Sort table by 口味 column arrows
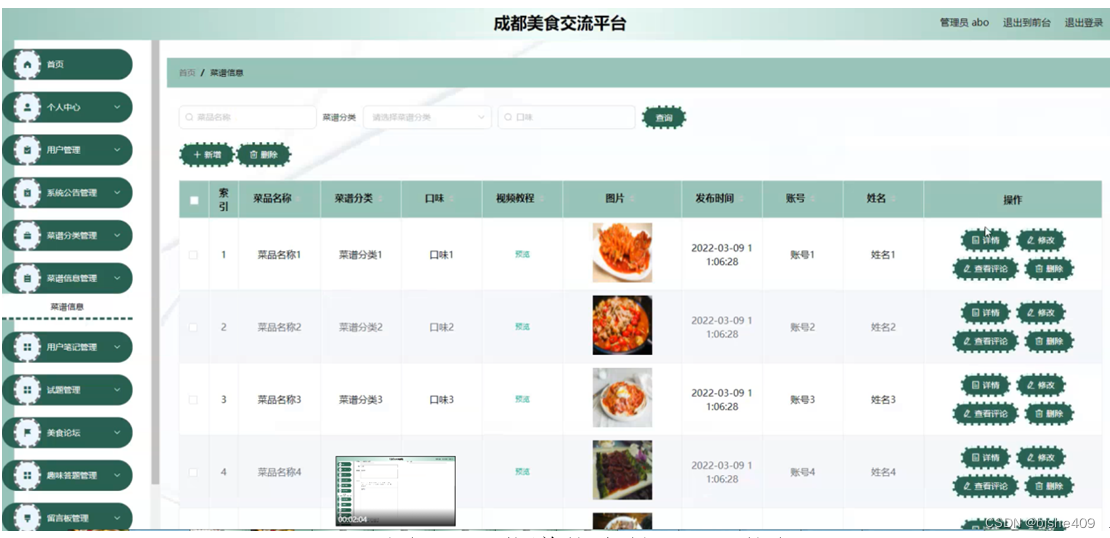The height and width of the screenshot is (538, 1110). (450, 200)
